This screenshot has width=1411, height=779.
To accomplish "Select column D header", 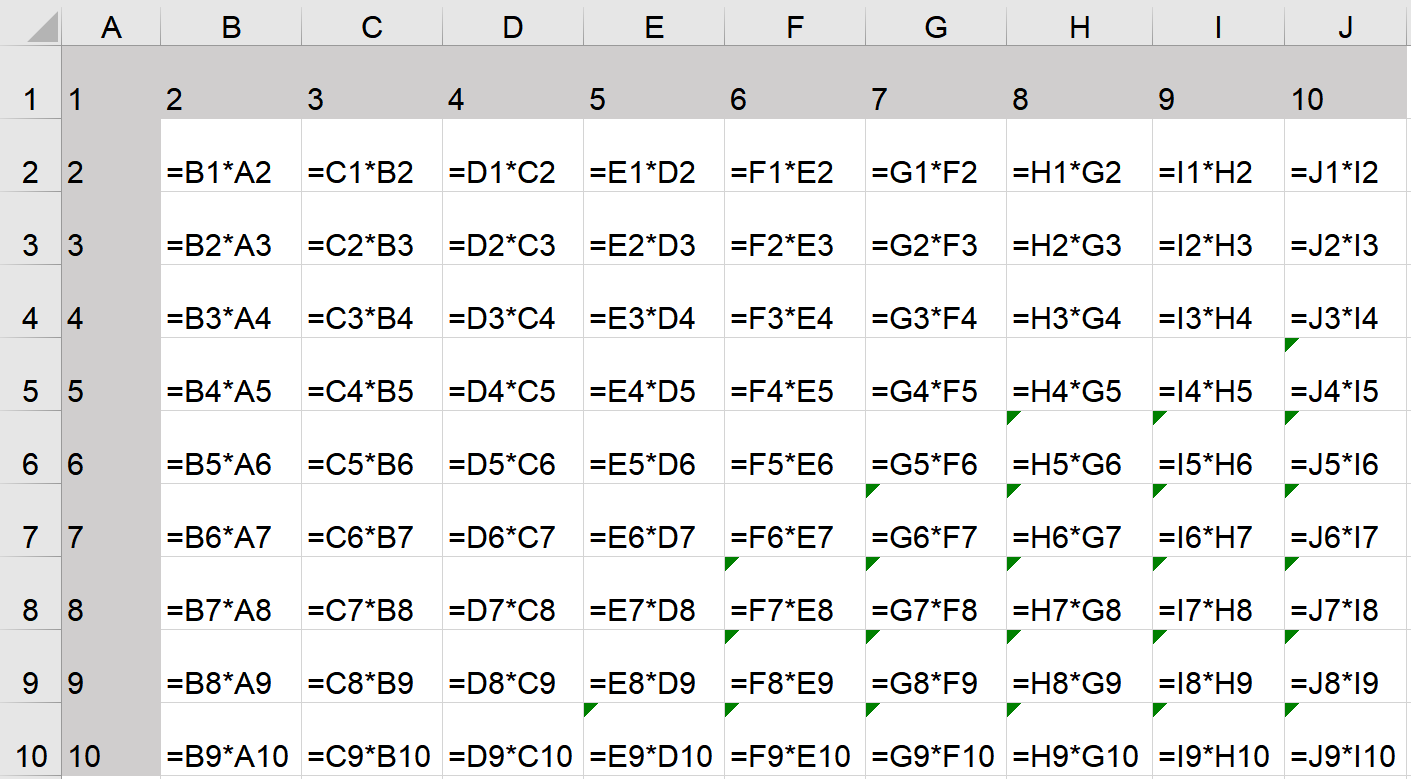I will [x=513, y=25].
